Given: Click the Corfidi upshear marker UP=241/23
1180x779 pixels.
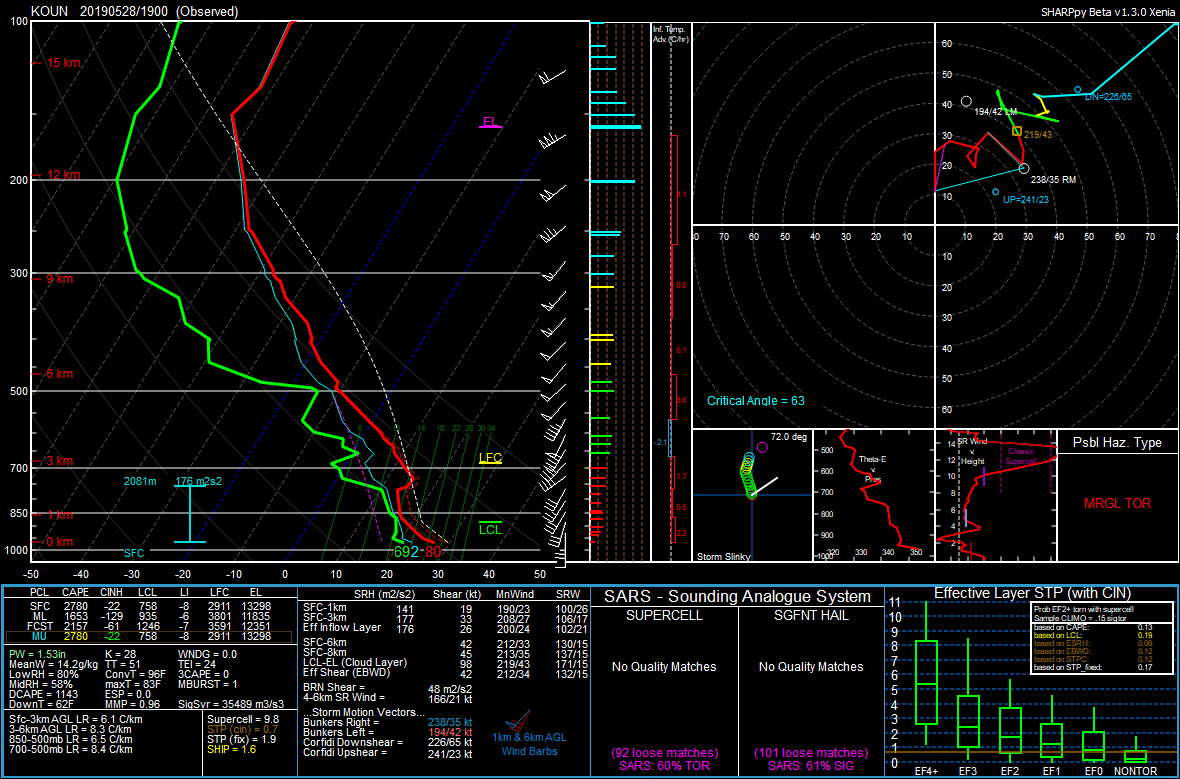Looking at the screenshot, I should (995, 192).
